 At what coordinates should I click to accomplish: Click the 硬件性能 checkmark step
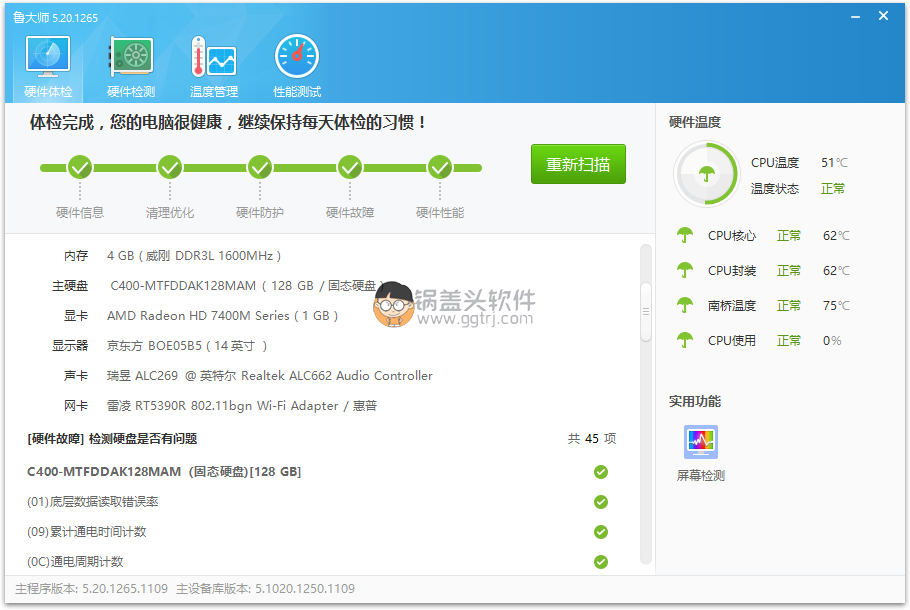[x=440, y=168]
